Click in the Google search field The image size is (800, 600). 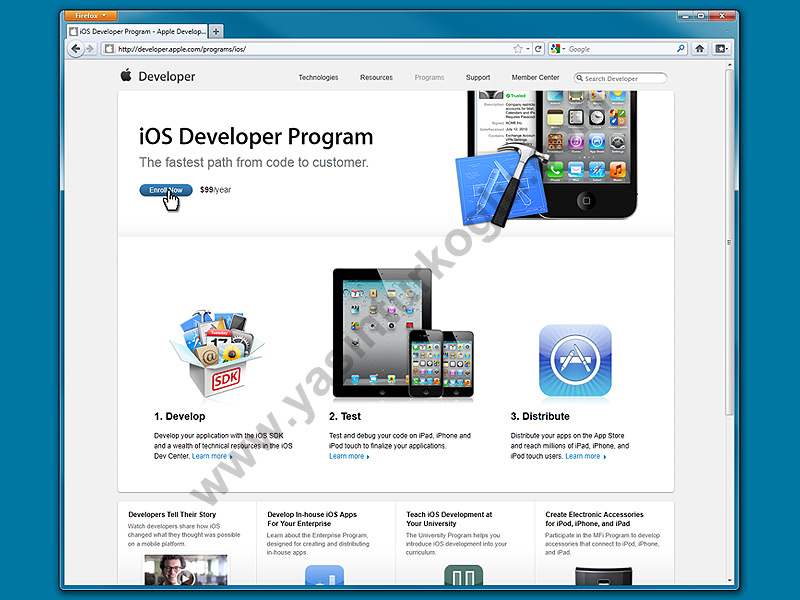[620, 49]
